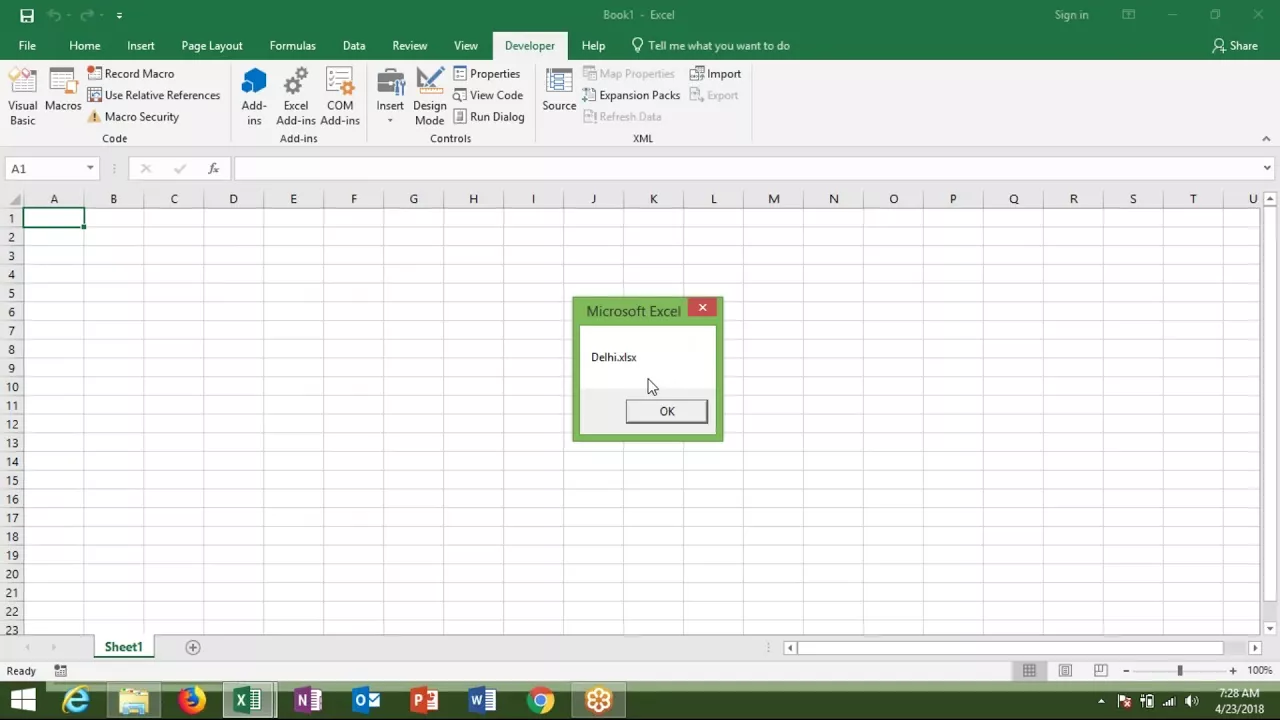Select the Sheet1 tab
1280x720 pixels.
tap(124, 647)
